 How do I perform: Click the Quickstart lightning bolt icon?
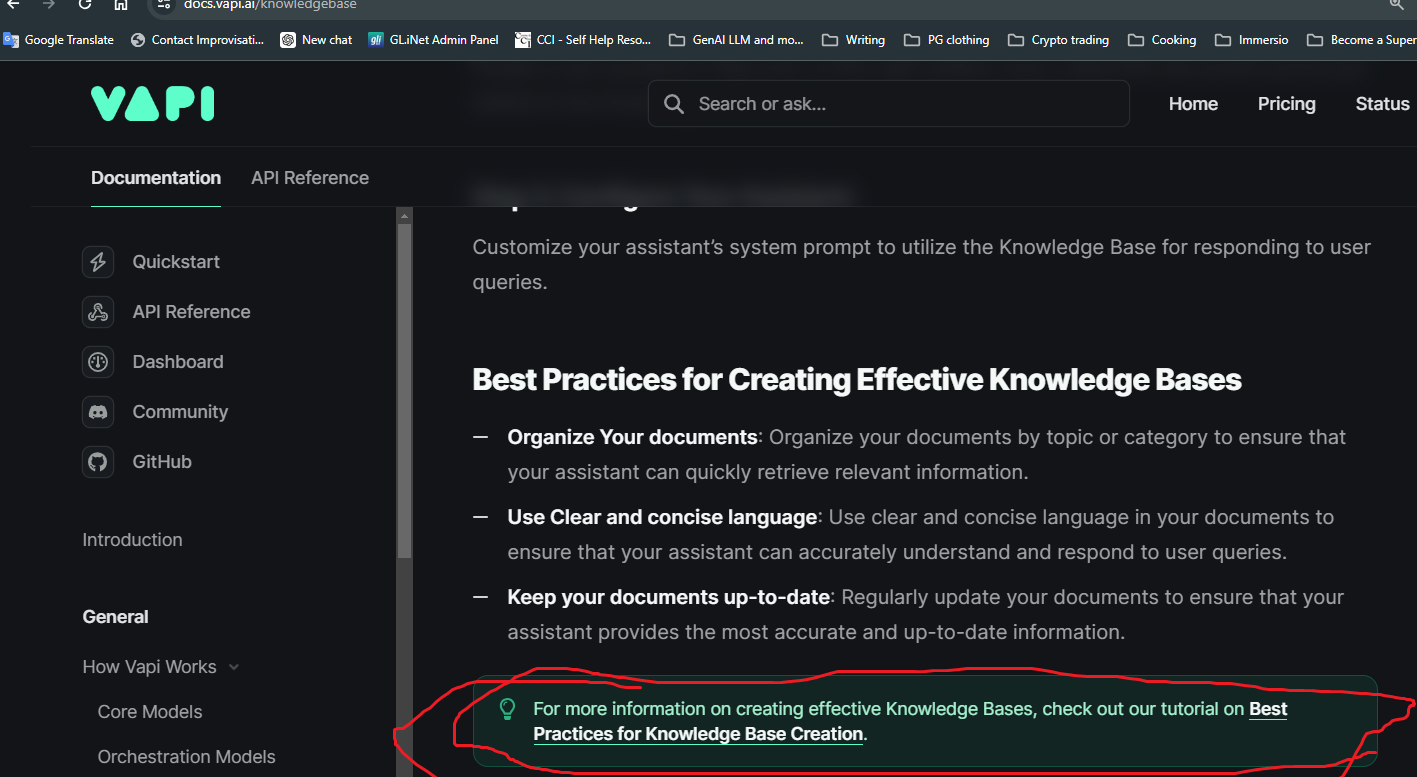(98, 262)
